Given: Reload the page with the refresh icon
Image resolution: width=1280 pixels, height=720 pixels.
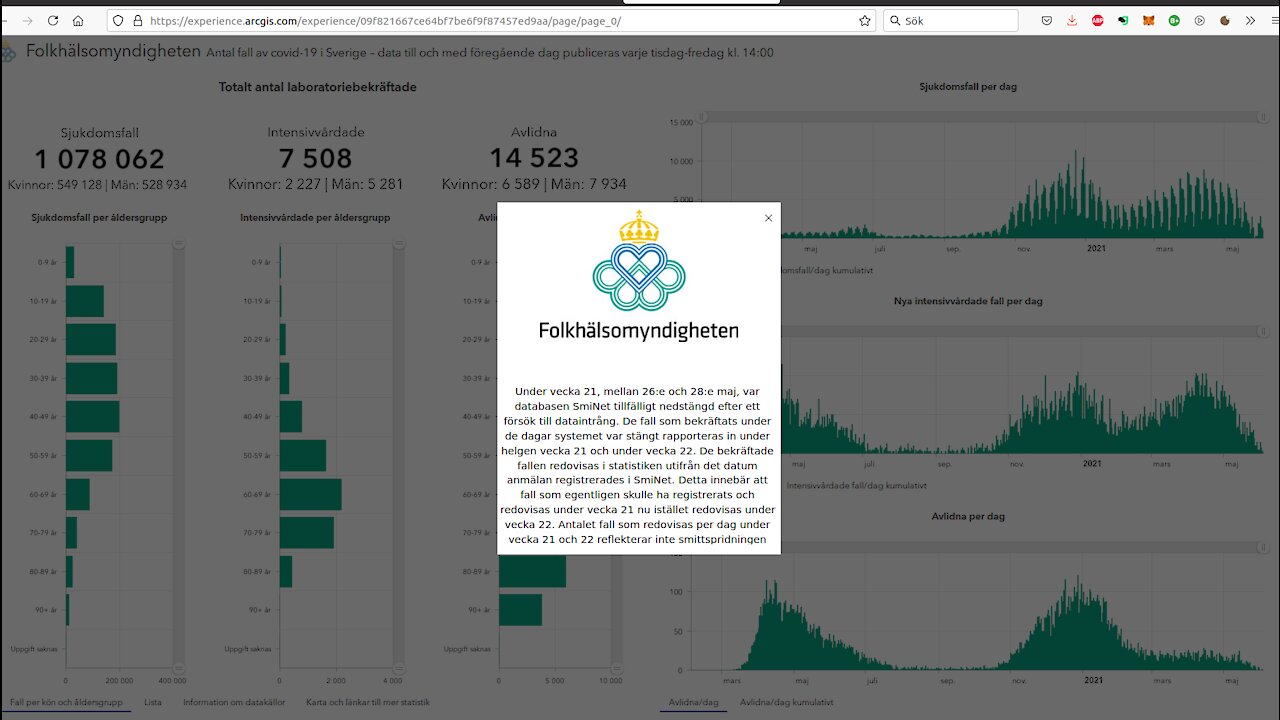Looking at the screenshot, I should 53,20.
